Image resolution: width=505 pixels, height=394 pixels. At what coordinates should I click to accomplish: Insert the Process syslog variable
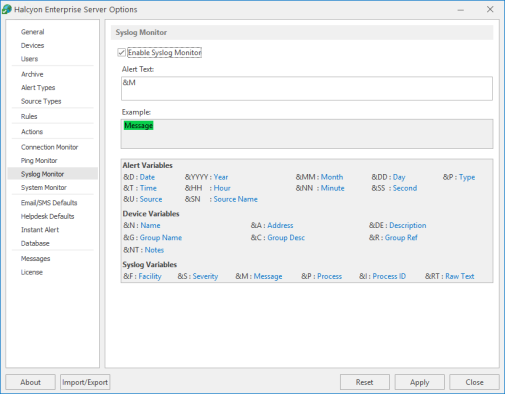pos(329,276)
